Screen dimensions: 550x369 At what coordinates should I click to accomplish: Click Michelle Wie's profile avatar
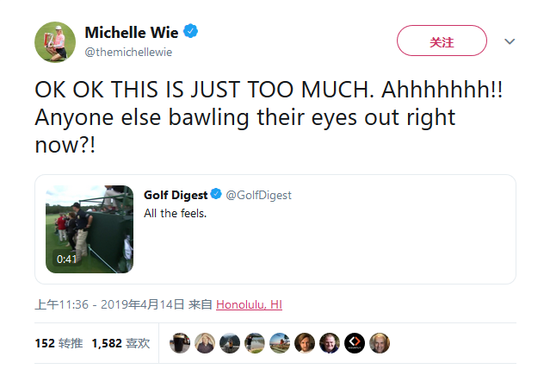click(55, 42)
